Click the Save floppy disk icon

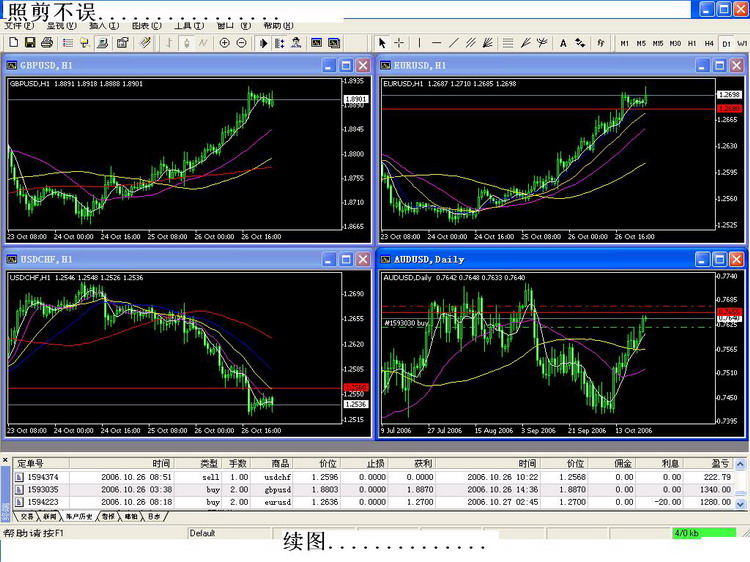30,43
